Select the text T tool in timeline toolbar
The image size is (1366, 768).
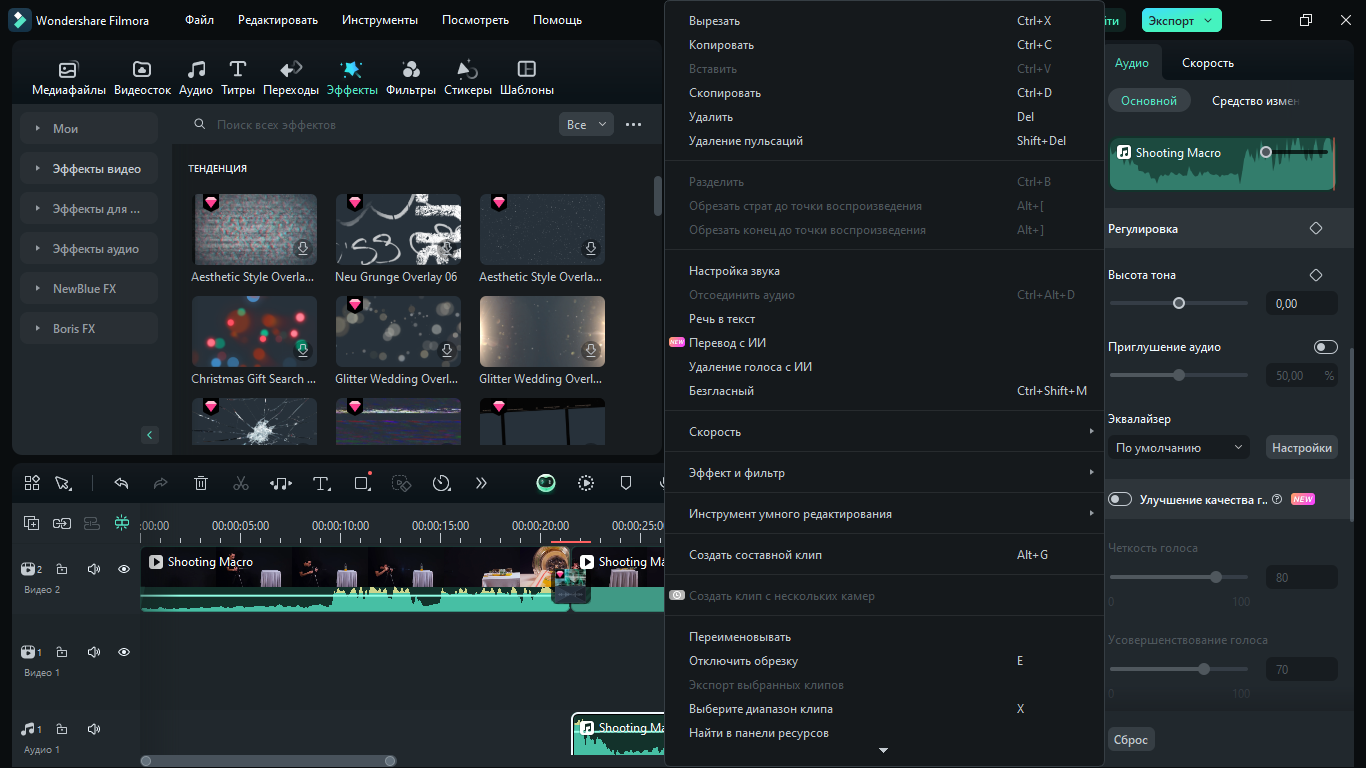pyautogui.click(x=321, y=483)
